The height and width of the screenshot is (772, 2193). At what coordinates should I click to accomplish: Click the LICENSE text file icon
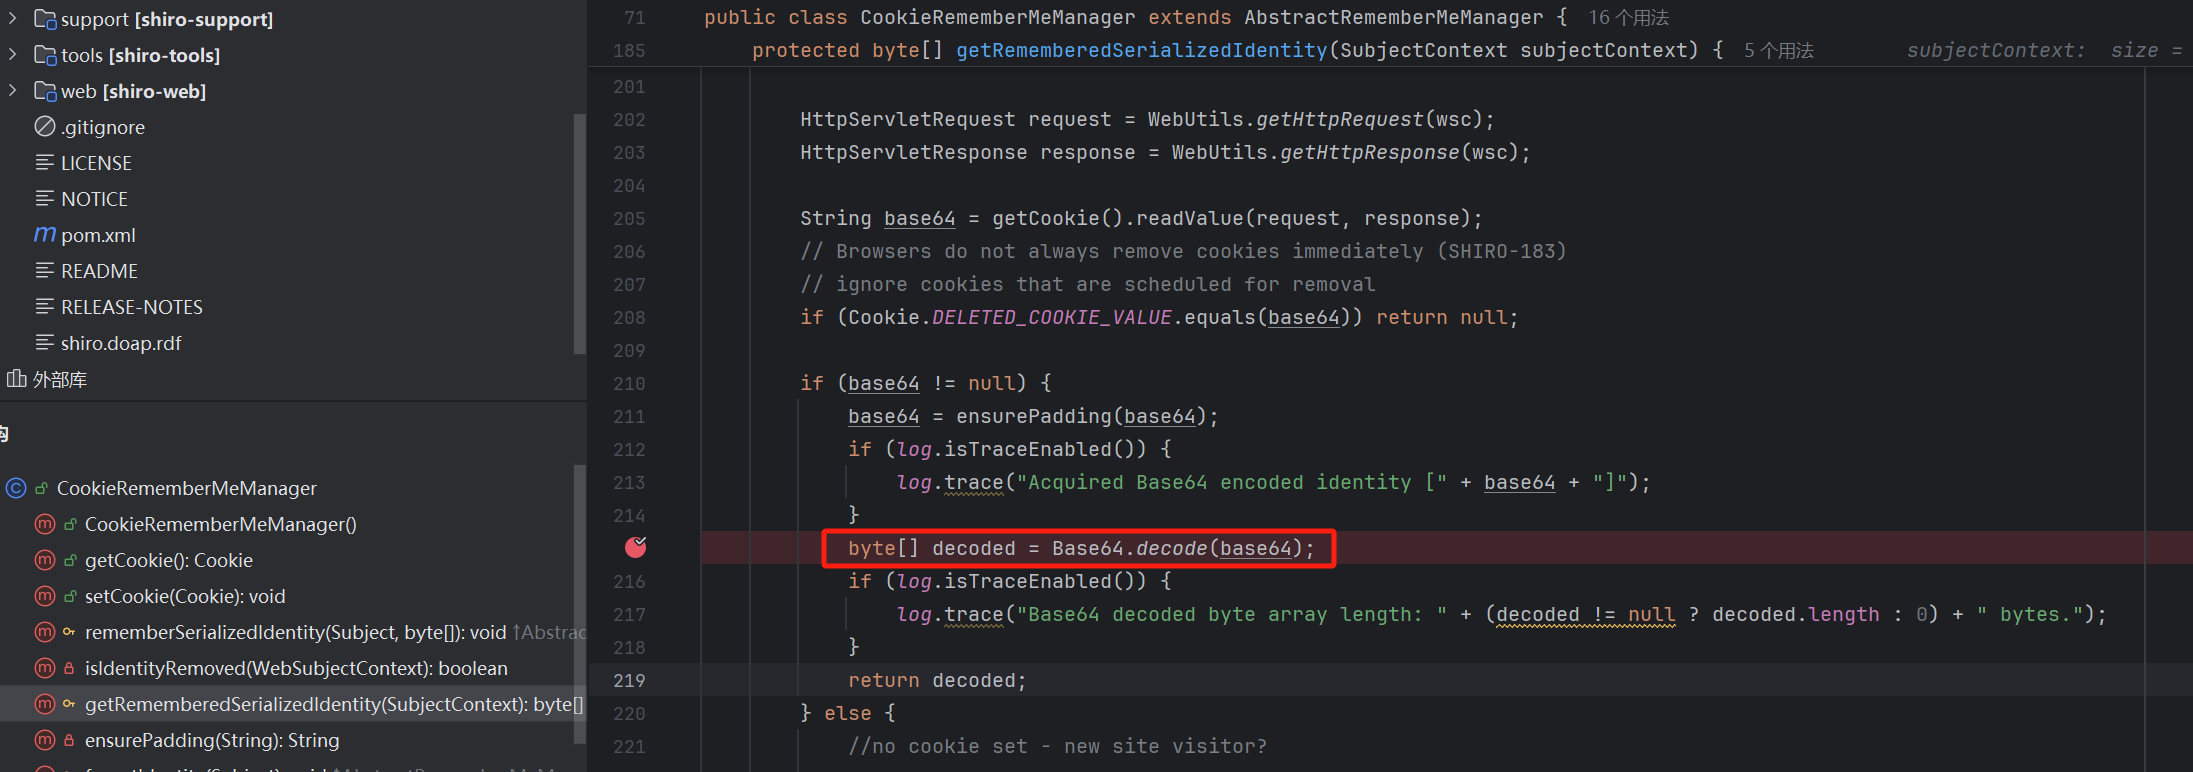[x=45, y=163]
